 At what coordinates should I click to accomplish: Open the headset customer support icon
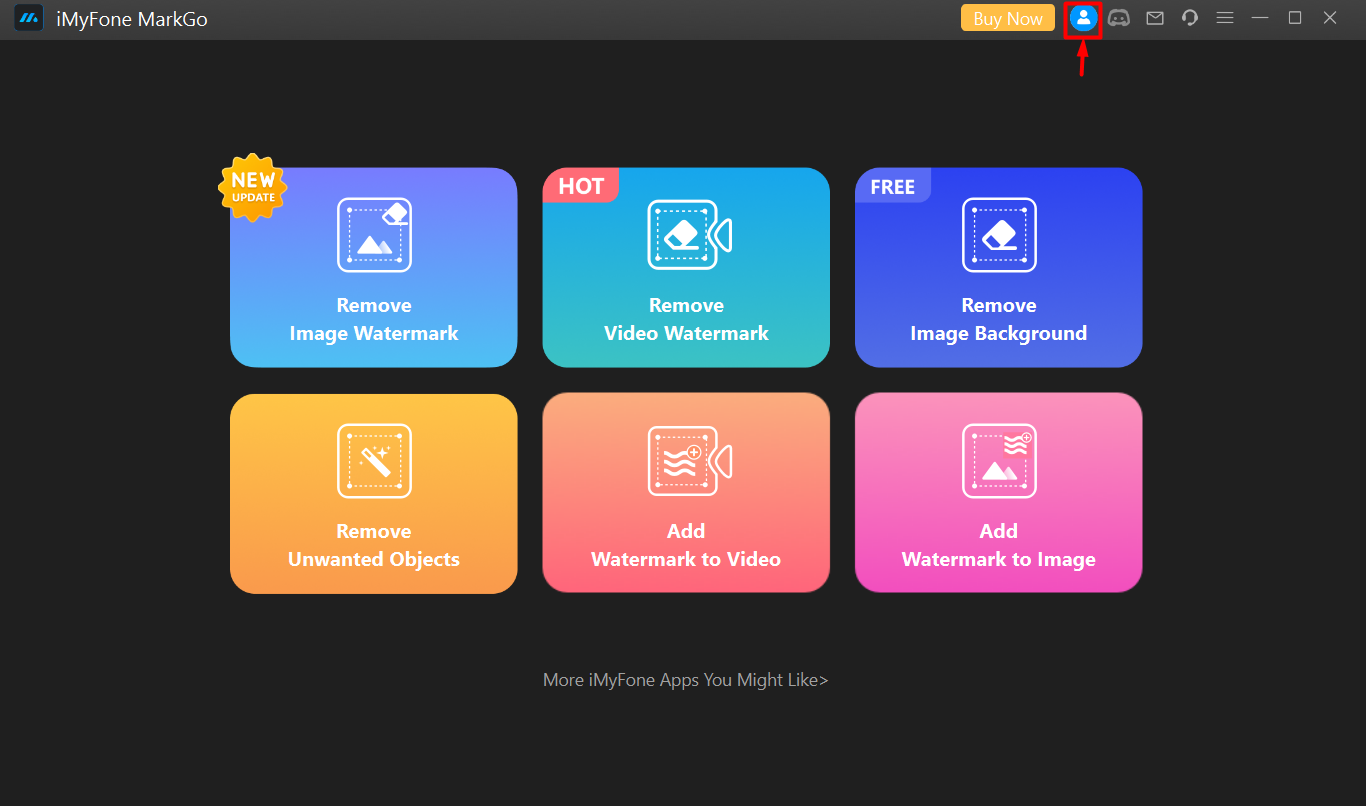tap(1190, 18)
